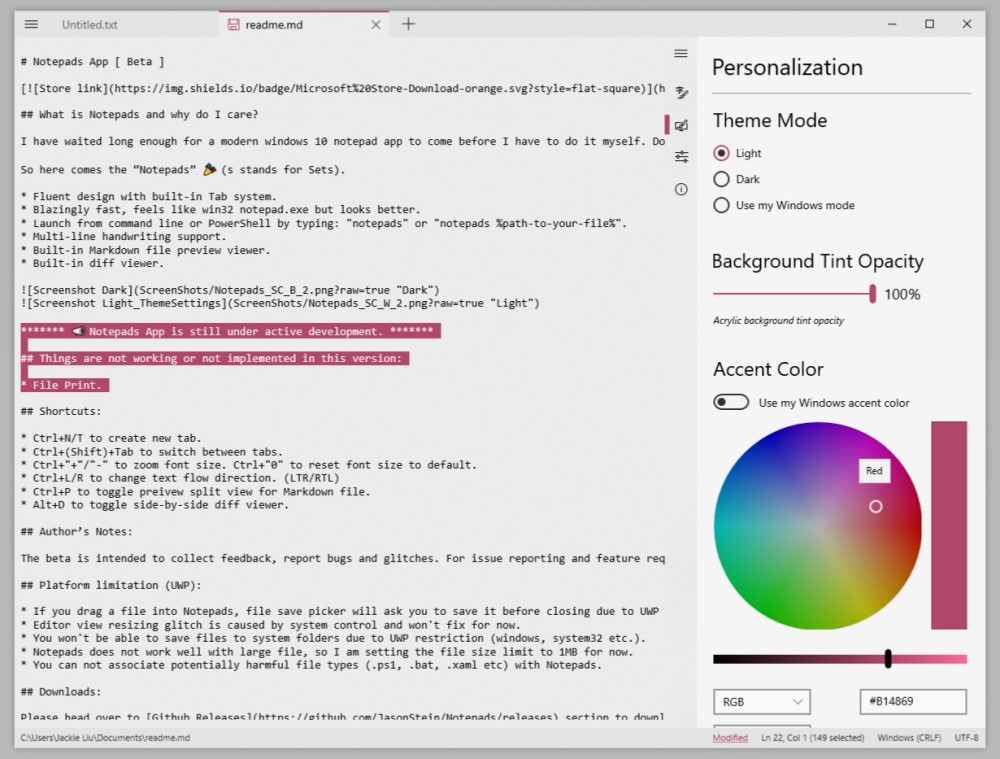The width and height of the screenshot is (1000, 759).
Task: Click the color wheel selector circle
Action: click(x=876, y=506)
